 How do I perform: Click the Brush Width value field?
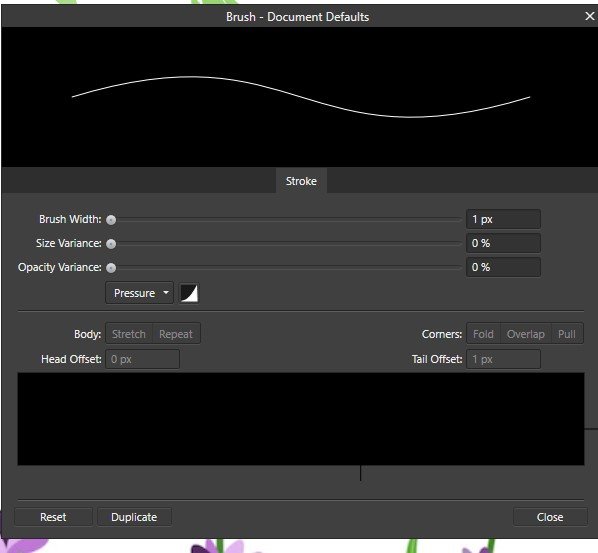coord(503,219)
